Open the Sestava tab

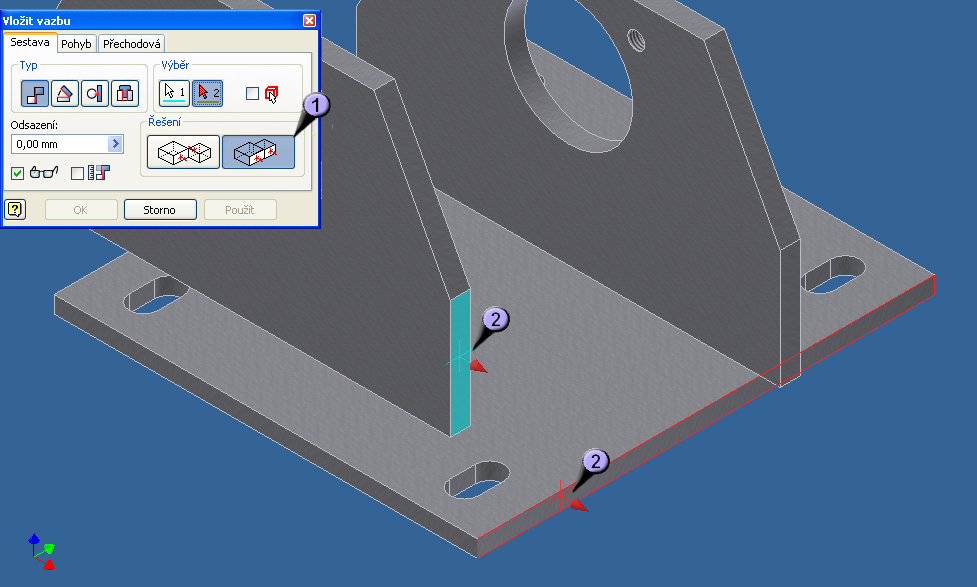tap(29, 43)
